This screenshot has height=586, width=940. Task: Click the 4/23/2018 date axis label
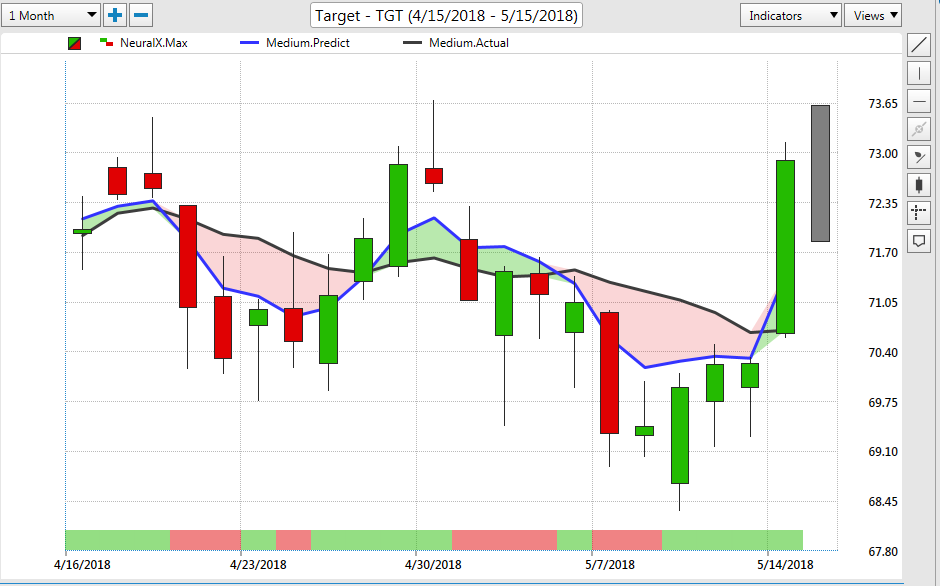click(258, 564)
